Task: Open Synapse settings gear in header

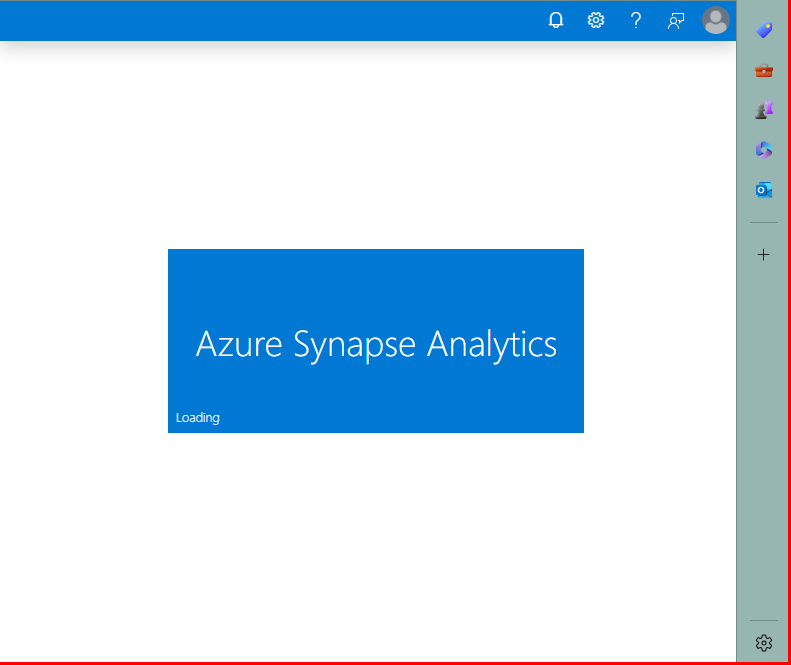Action: coord(596,20)
